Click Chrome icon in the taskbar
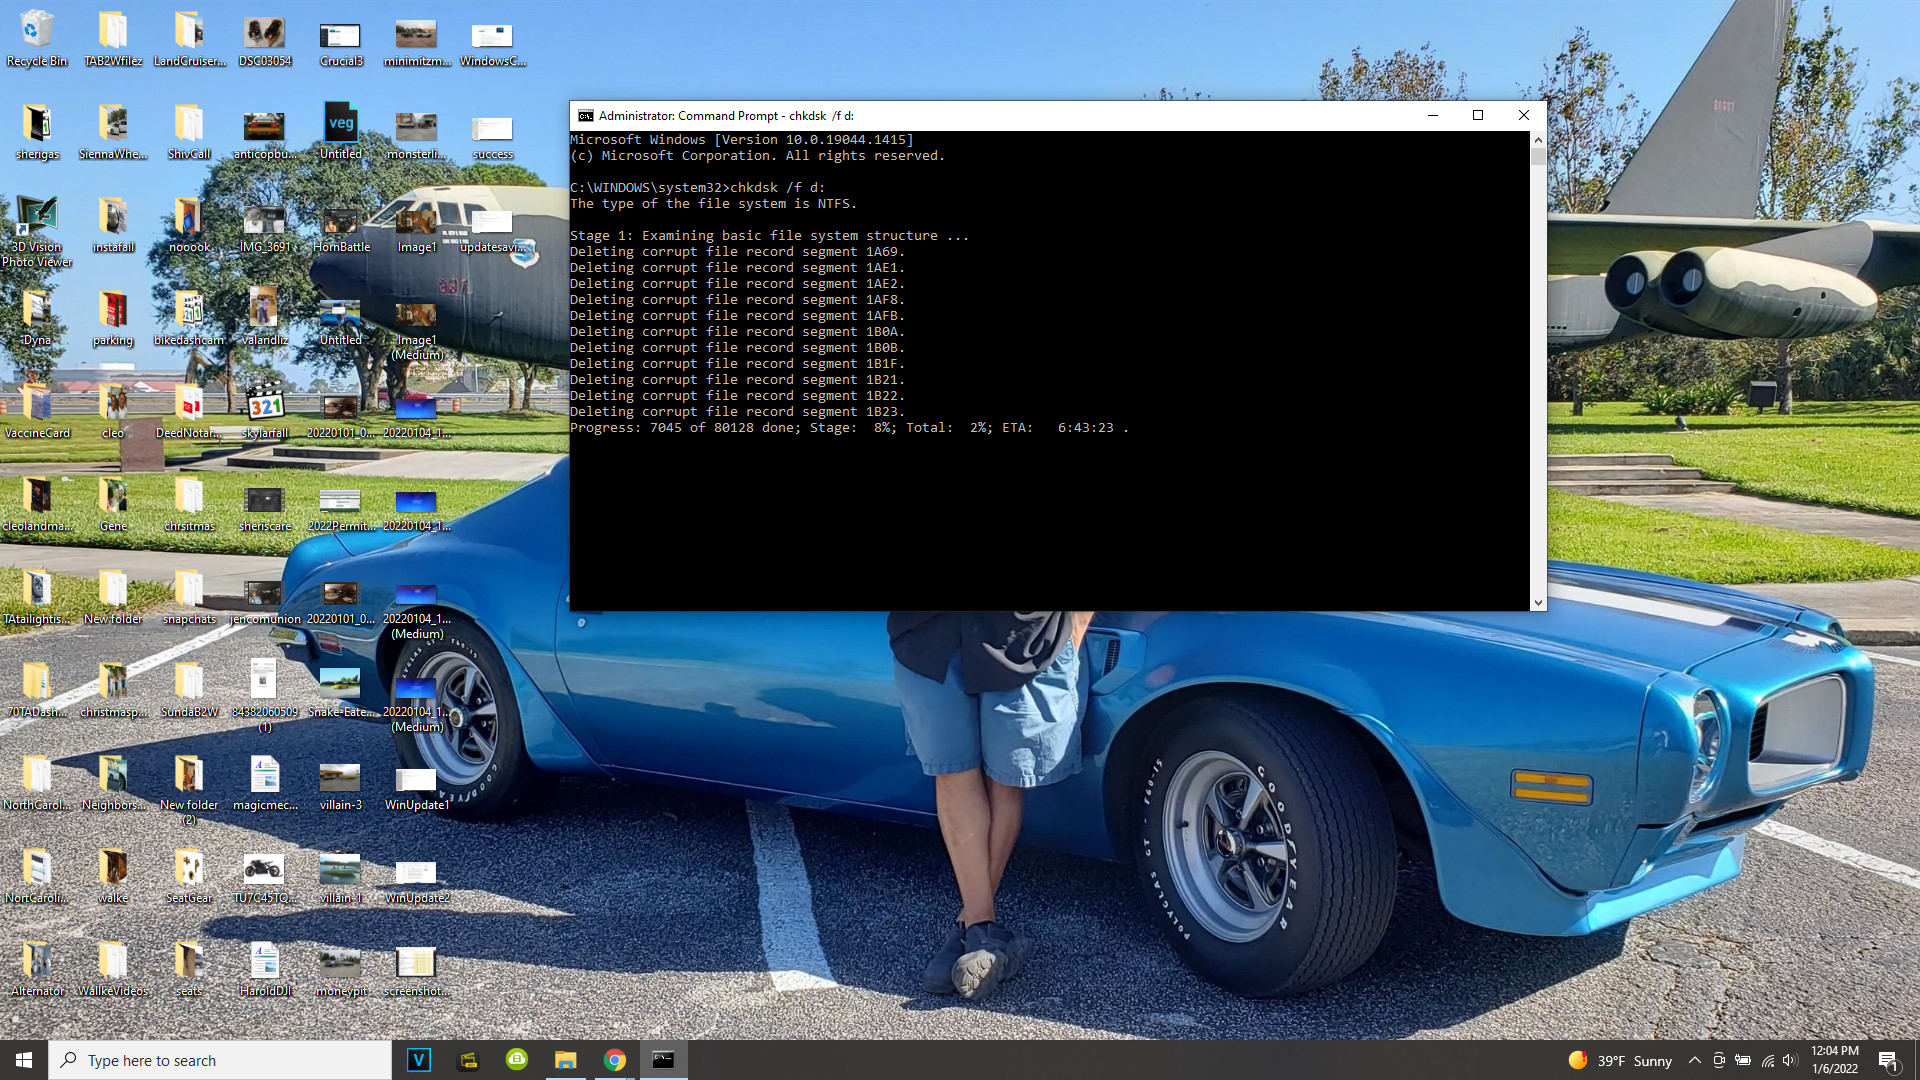 click(x=614, y=1060)
